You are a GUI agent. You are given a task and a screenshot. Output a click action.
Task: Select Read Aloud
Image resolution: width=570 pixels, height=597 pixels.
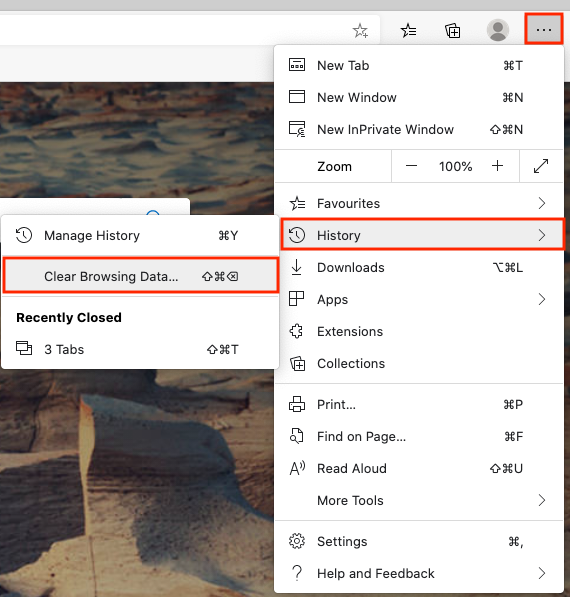coord(418,468)
